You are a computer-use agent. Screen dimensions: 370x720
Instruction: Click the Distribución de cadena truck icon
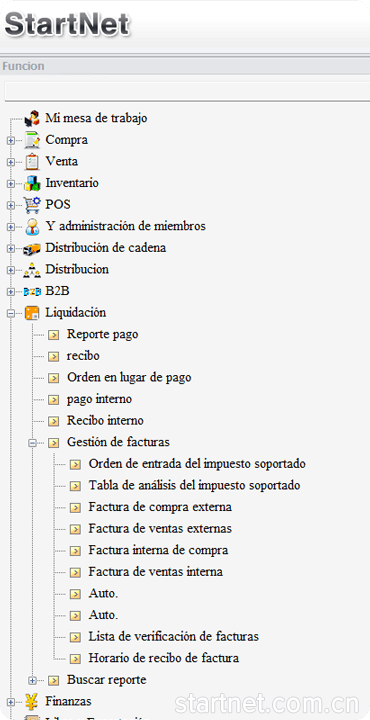[x=32, y=248]
